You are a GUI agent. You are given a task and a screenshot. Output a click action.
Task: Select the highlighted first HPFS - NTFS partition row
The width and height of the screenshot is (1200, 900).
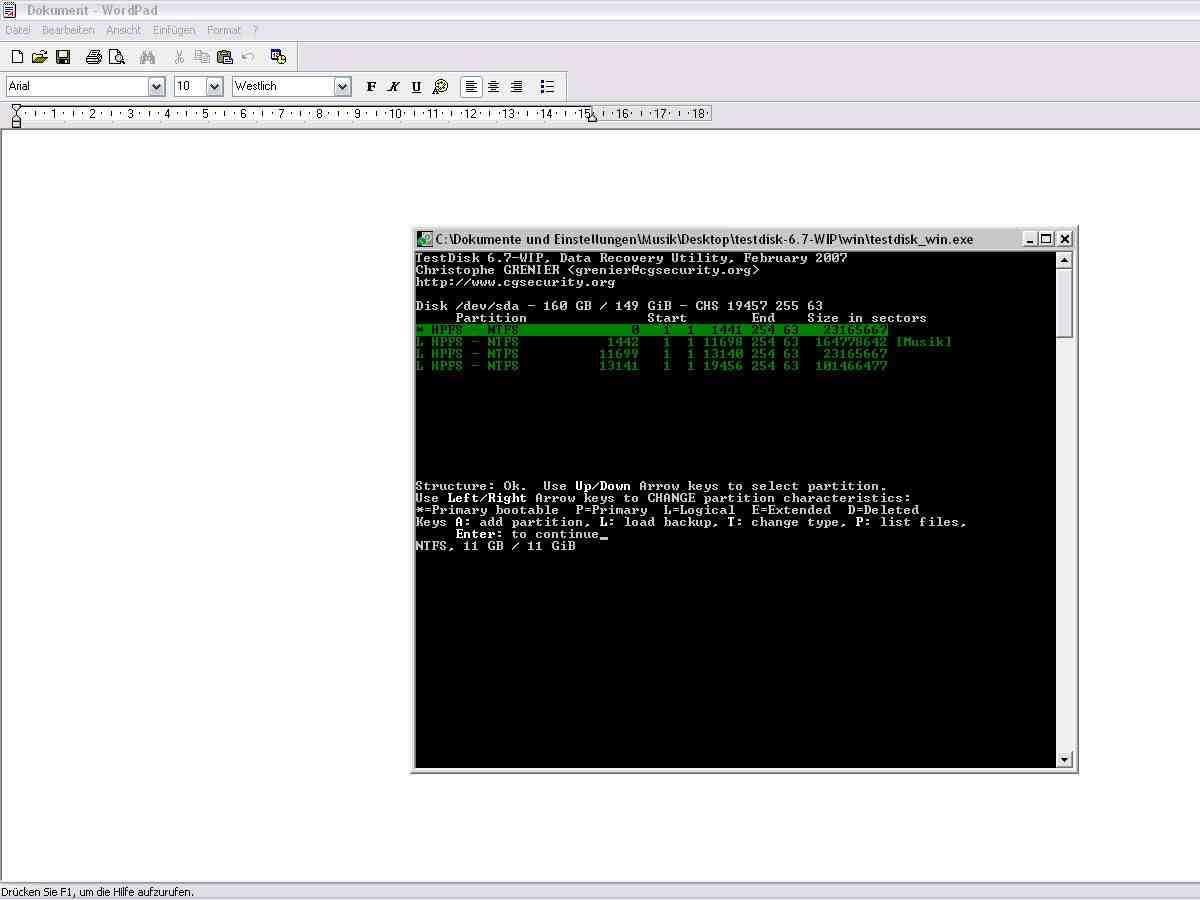pyautogui.click(x=652, y=330)
